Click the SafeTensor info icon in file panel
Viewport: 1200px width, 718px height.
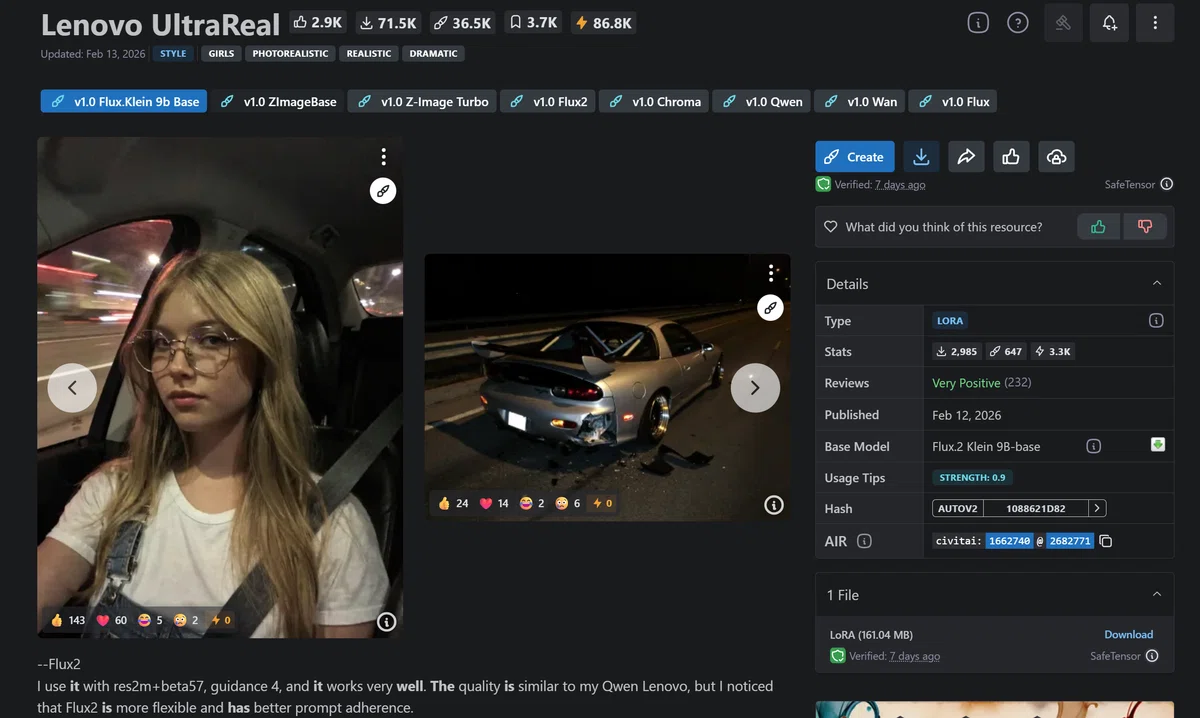[1152, 656]
